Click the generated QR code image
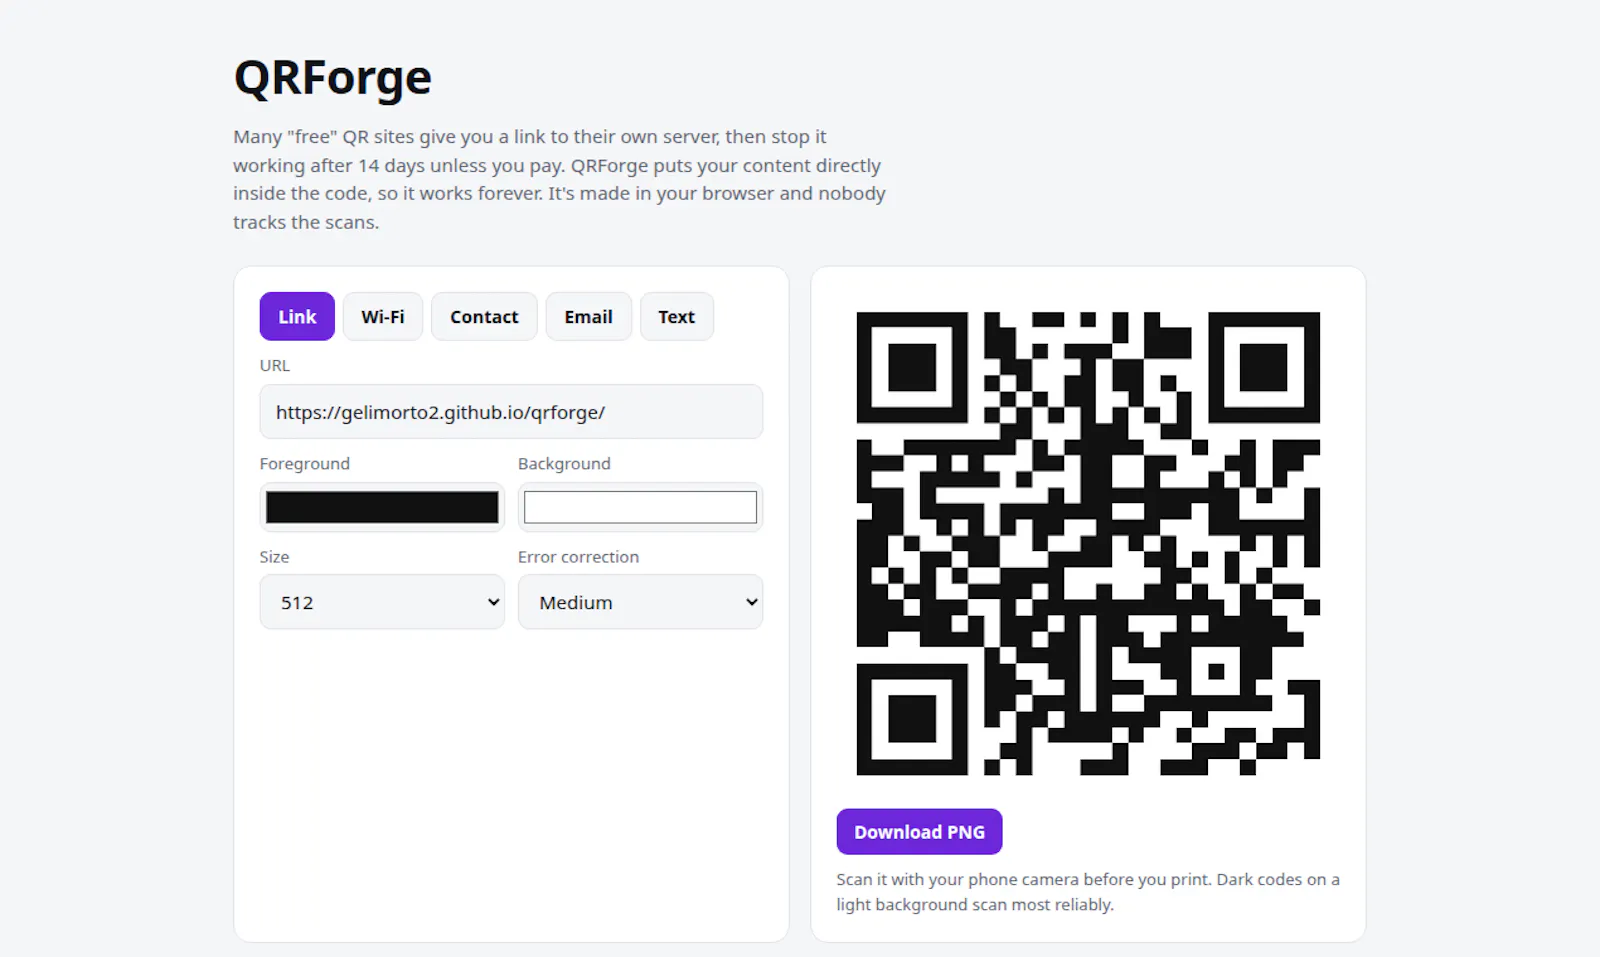The height and width of the screenshot is (957, 1600). click(x=1088, y=543)
